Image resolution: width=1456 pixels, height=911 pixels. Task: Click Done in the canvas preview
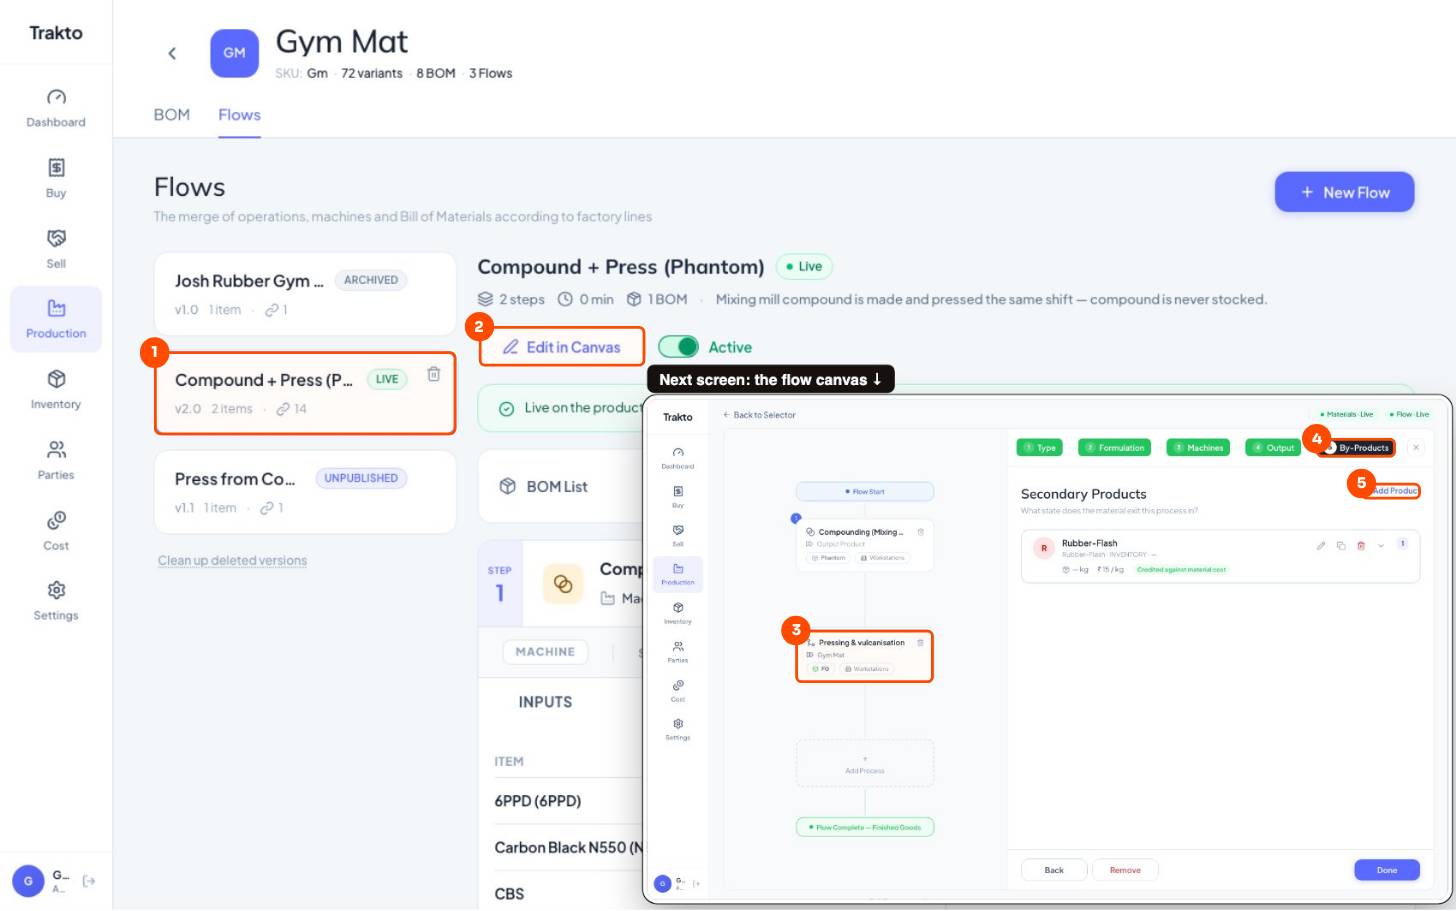tap(1387, 870)
